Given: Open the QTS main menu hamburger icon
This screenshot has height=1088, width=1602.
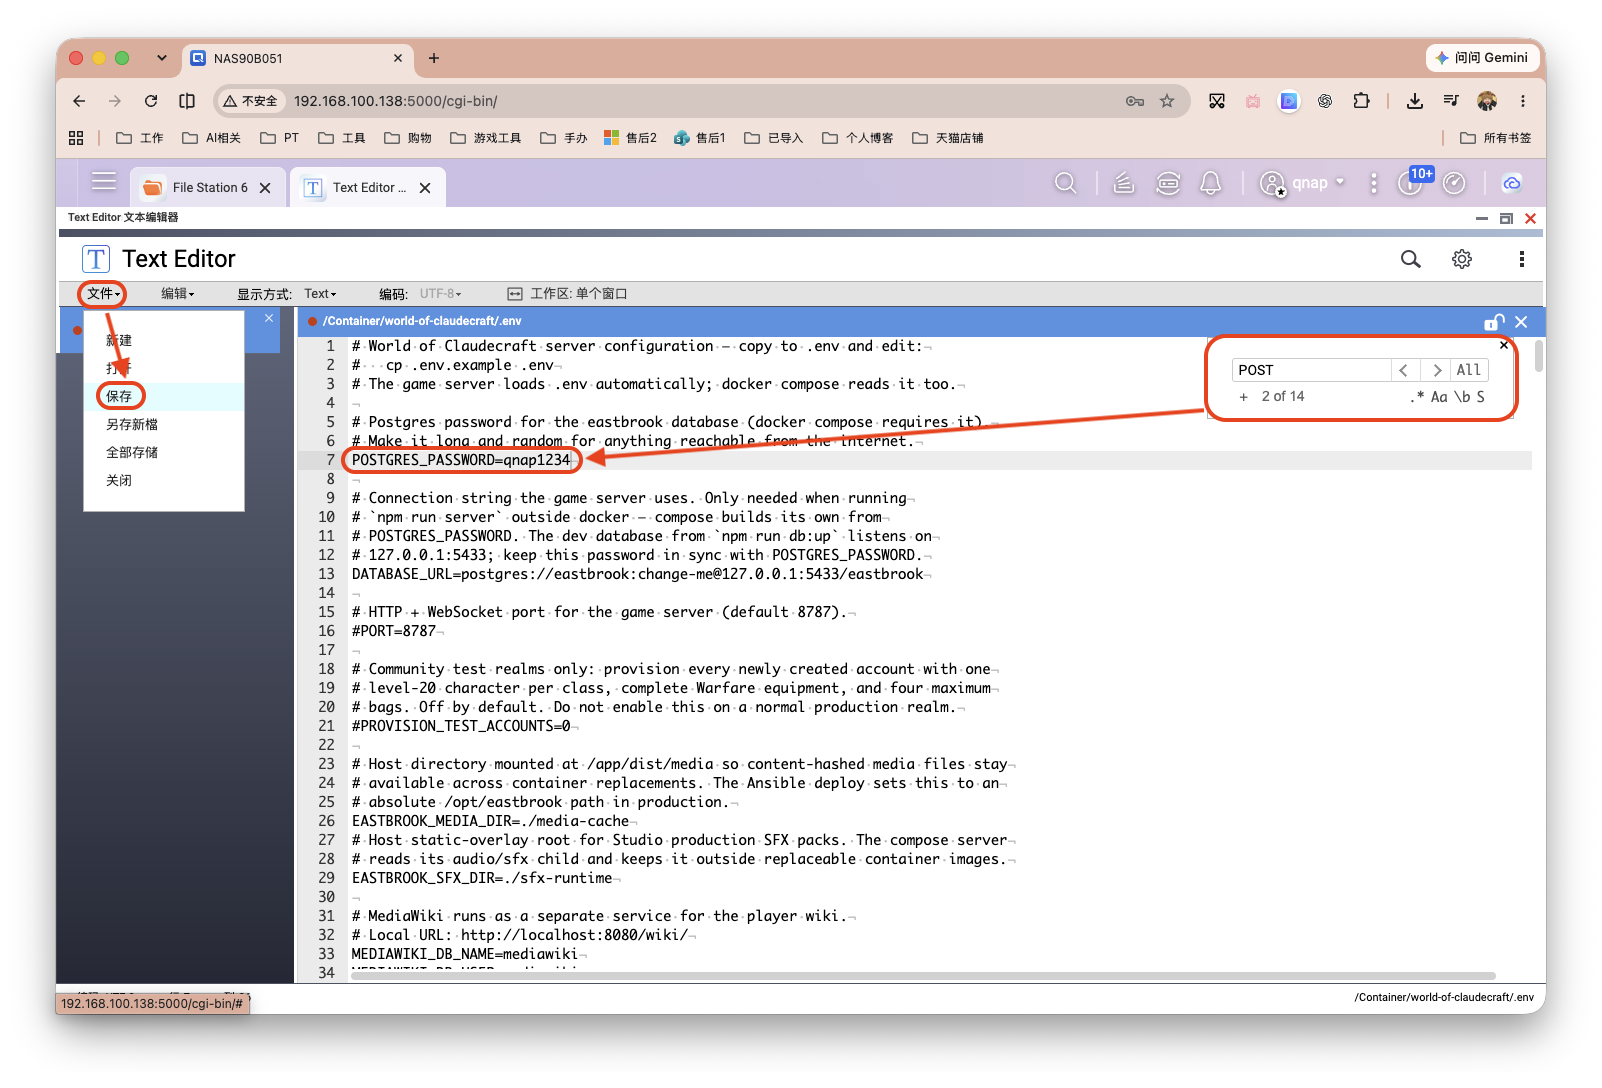Looking at the screenshot, I should pyautogui.click(x=104, y=183).
